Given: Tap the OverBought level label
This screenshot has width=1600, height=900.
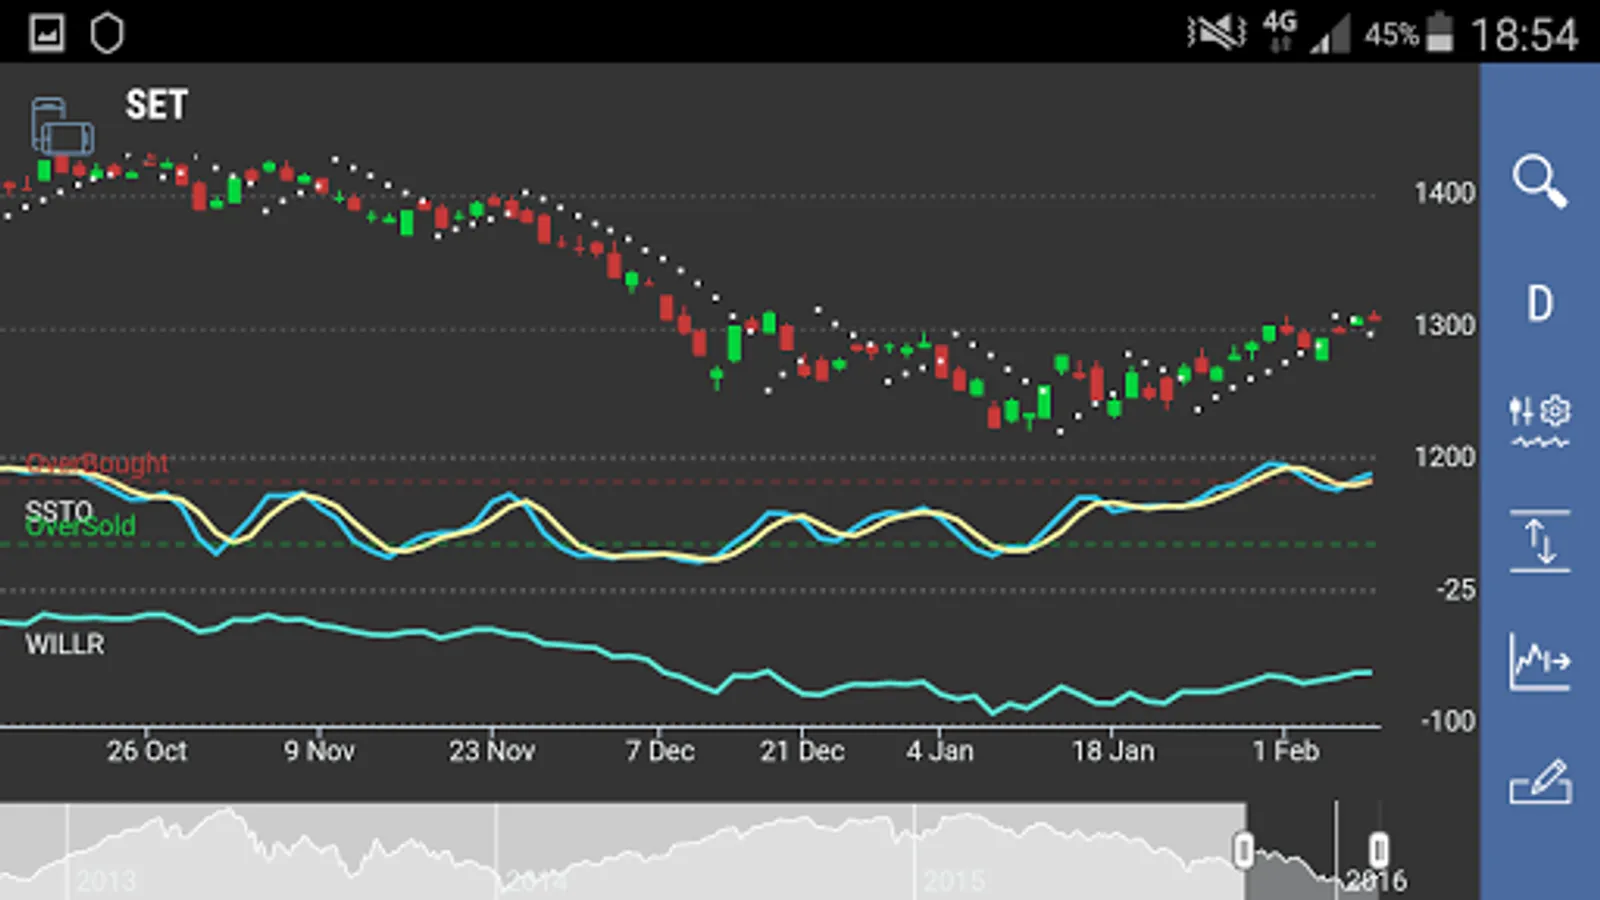Looking at the screenshot, I should click(x=97, y=463).
